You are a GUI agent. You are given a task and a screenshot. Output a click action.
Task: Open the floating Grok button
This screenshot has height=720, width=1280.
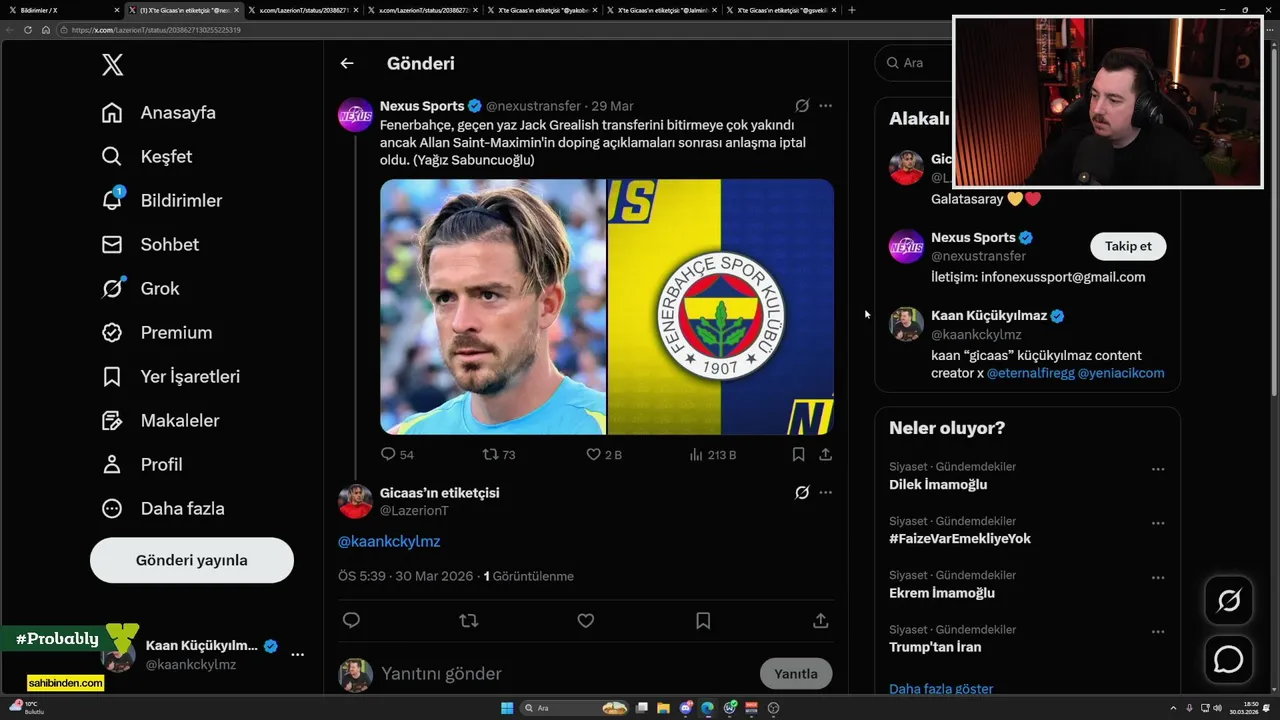click(x=1229, y=601)
